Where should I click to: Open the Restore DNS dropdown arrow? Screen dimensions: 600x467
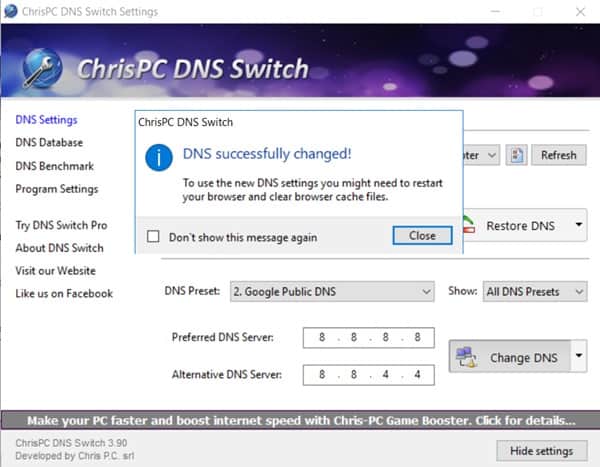(579, 225)
